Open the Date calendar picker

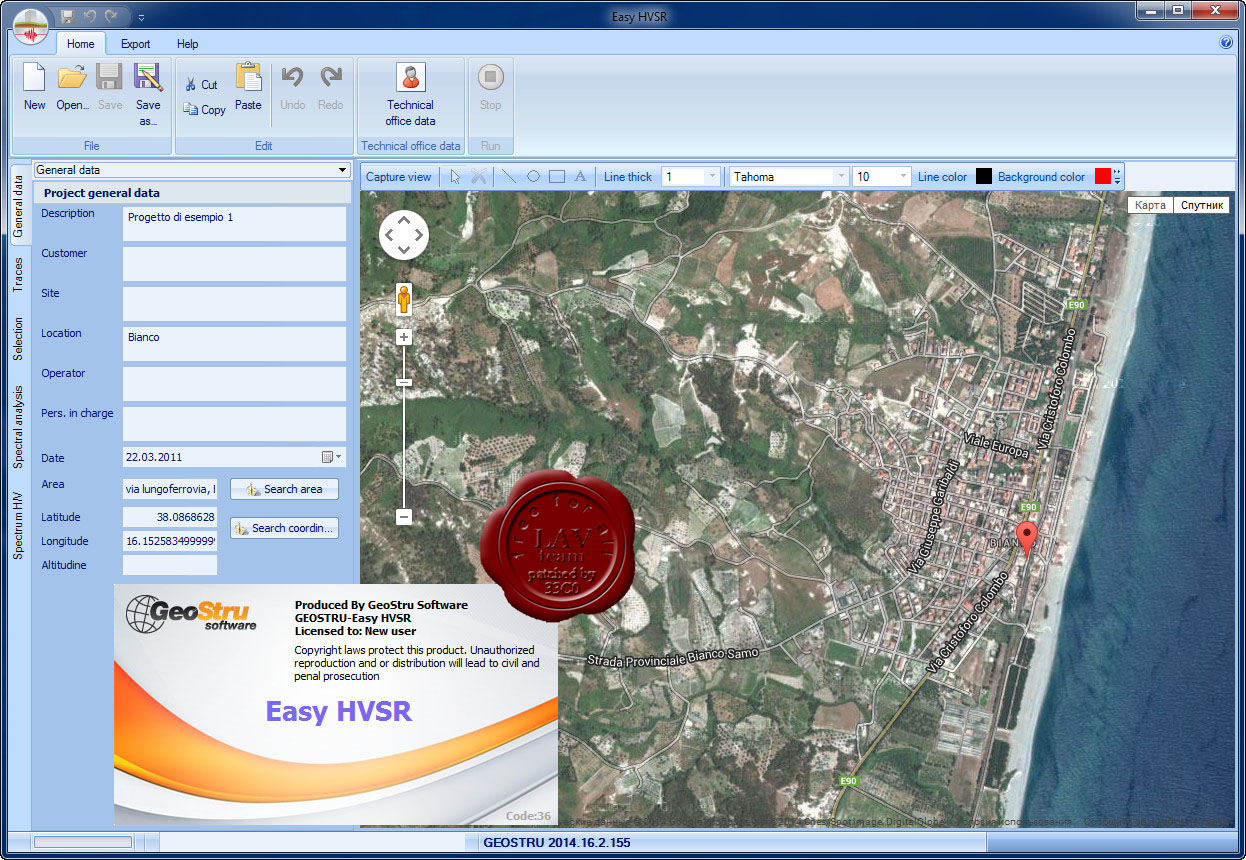pos(332,457)
